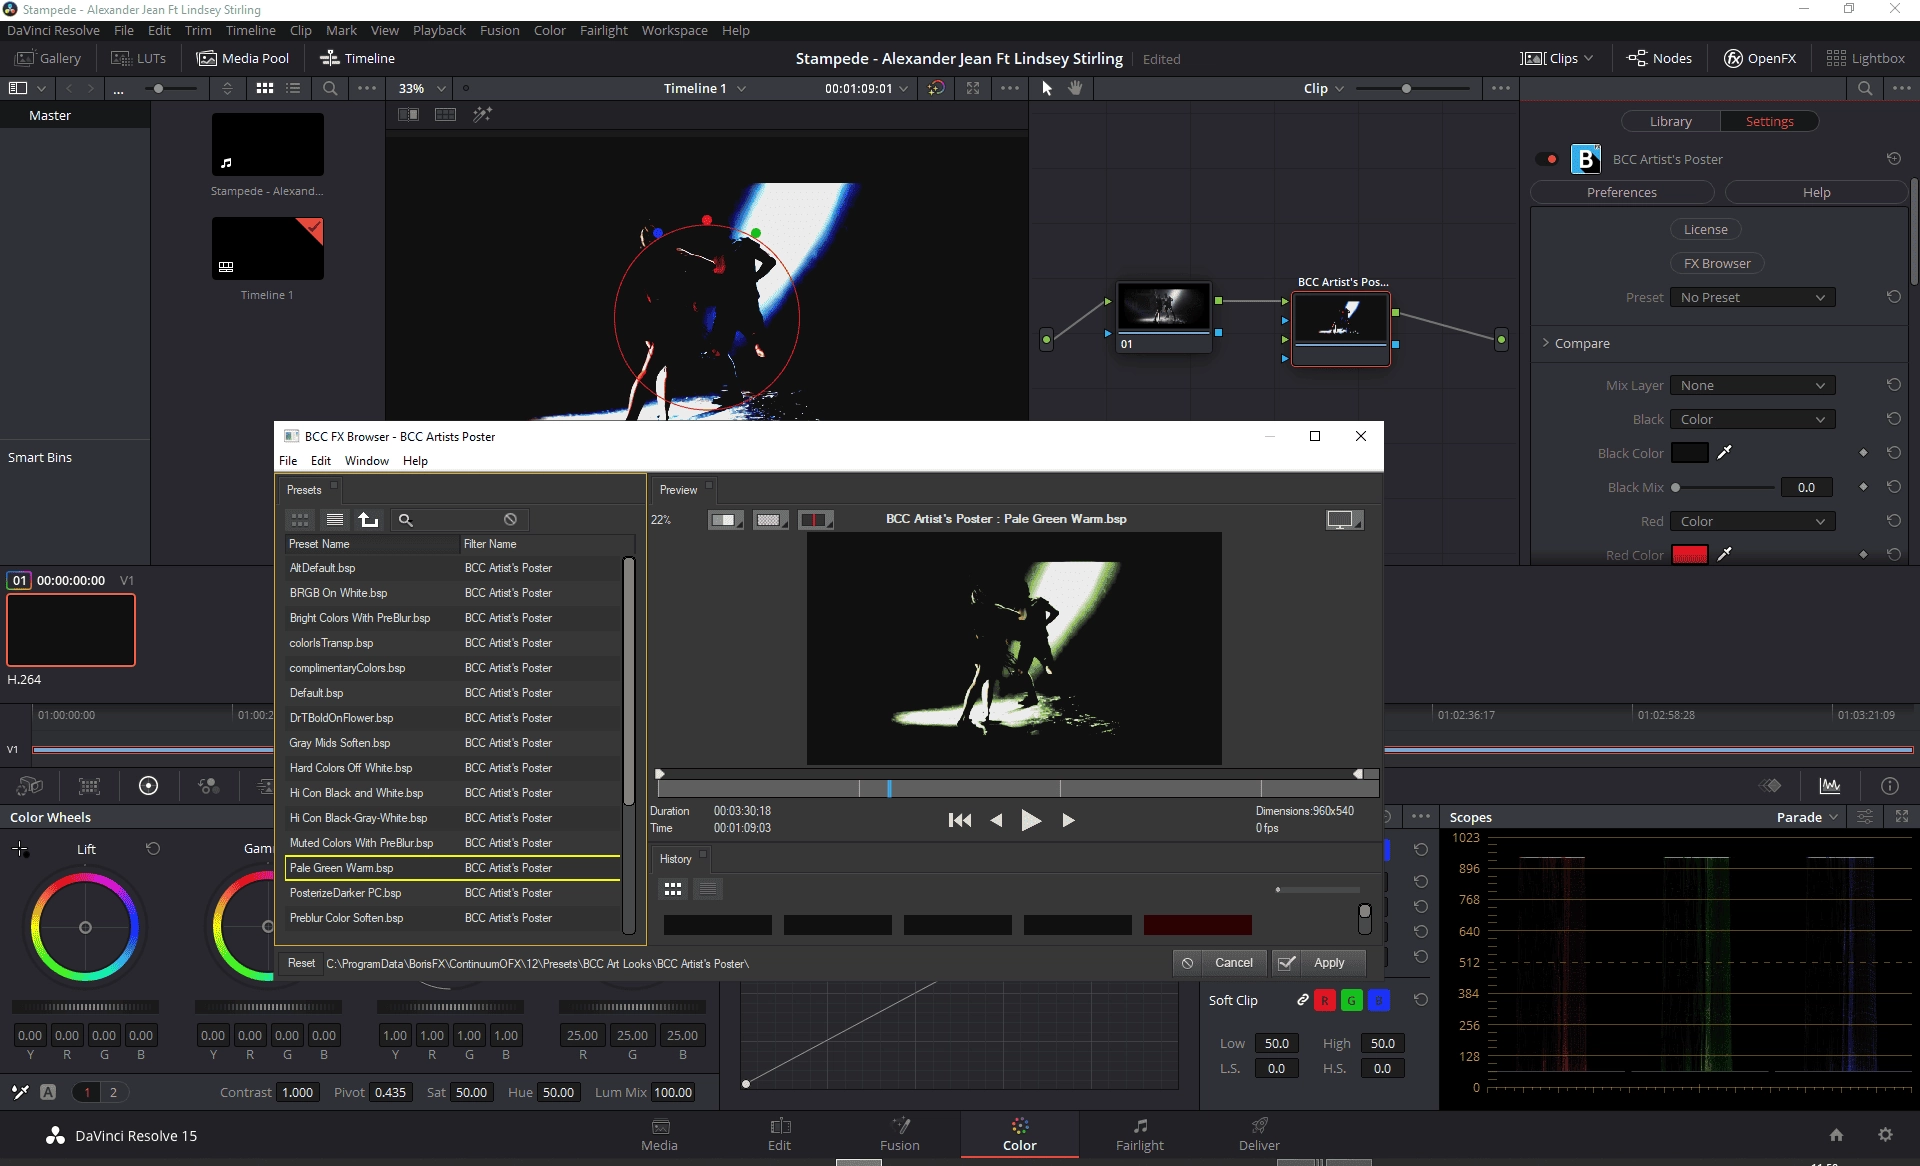Toggle Black Color keyframe diamond
Screen dimensions: 1920x1166
click(x=1863, y=453)
